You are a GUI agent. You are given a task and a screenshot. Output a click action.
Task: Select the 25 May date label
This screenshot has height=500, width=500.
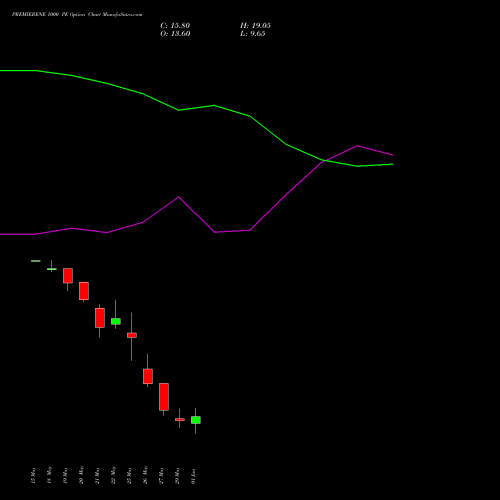(129, 475)
